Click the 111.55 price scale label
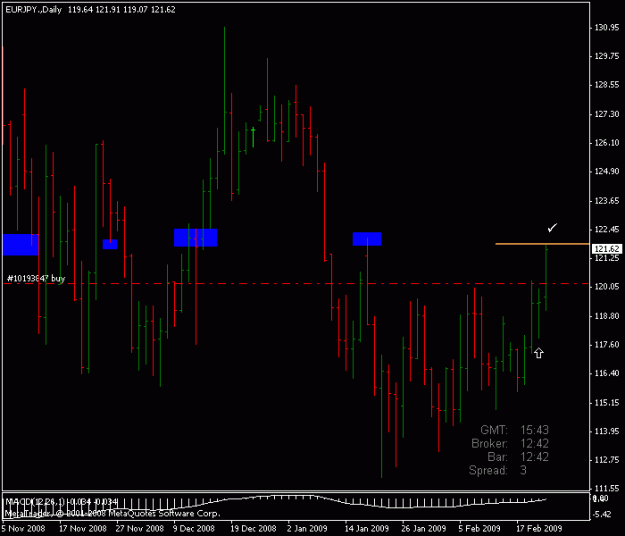Screen dimensions: 625x536 [607, 489]
